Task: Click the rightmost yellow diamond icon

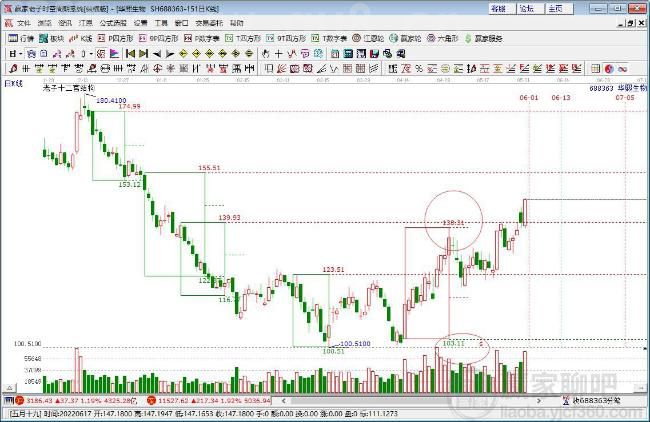Action: [x=249, y=54]
